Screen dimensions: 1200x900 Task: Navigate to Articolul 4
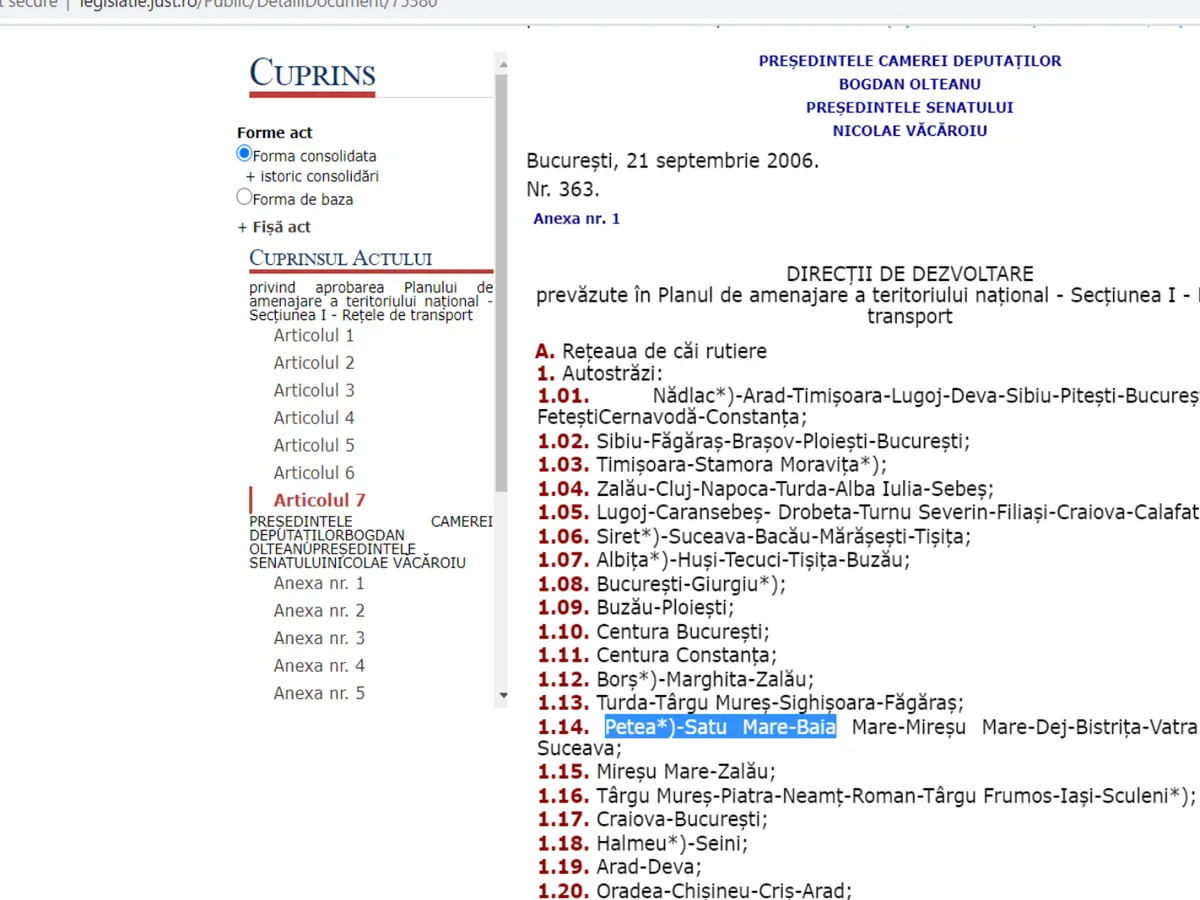314,418
